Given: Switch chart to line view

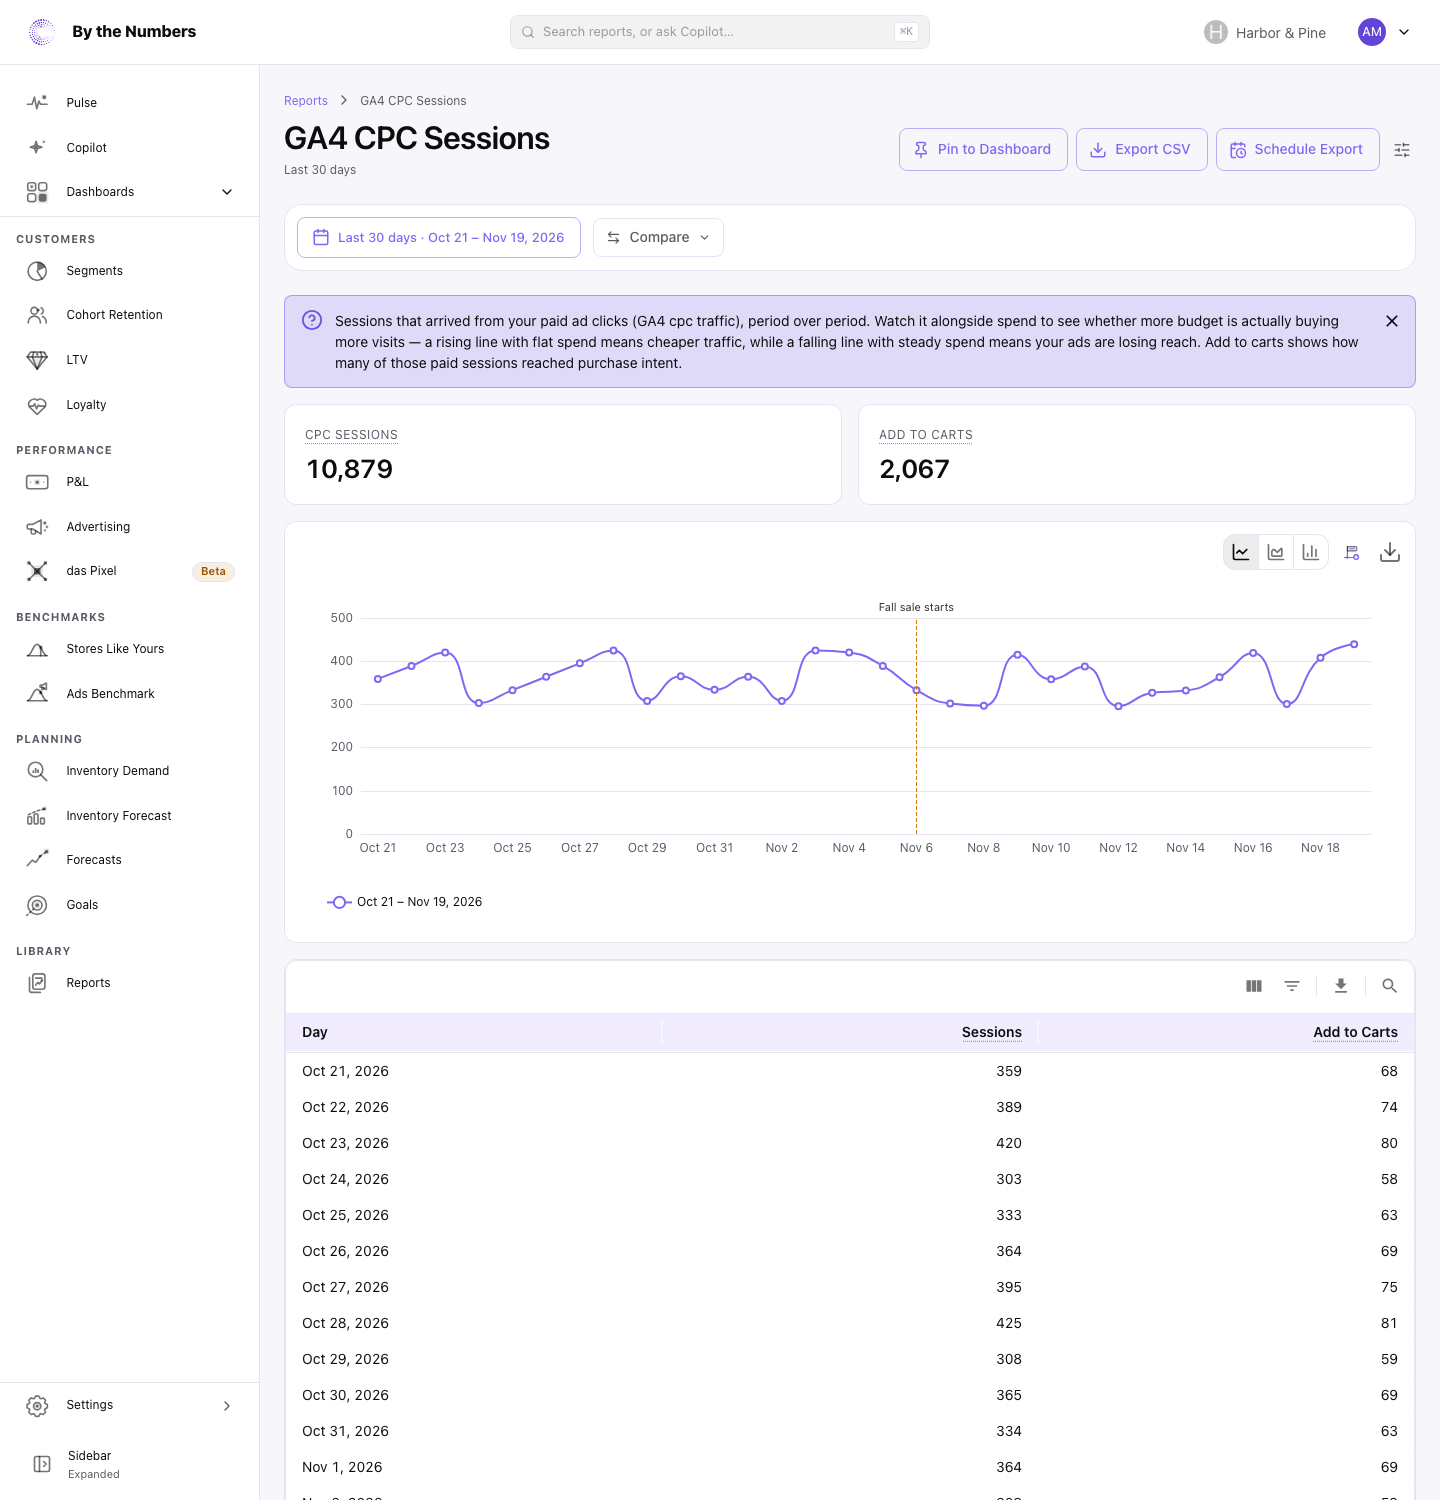Looking at the screenshot, I should (x=1241, y=552).
